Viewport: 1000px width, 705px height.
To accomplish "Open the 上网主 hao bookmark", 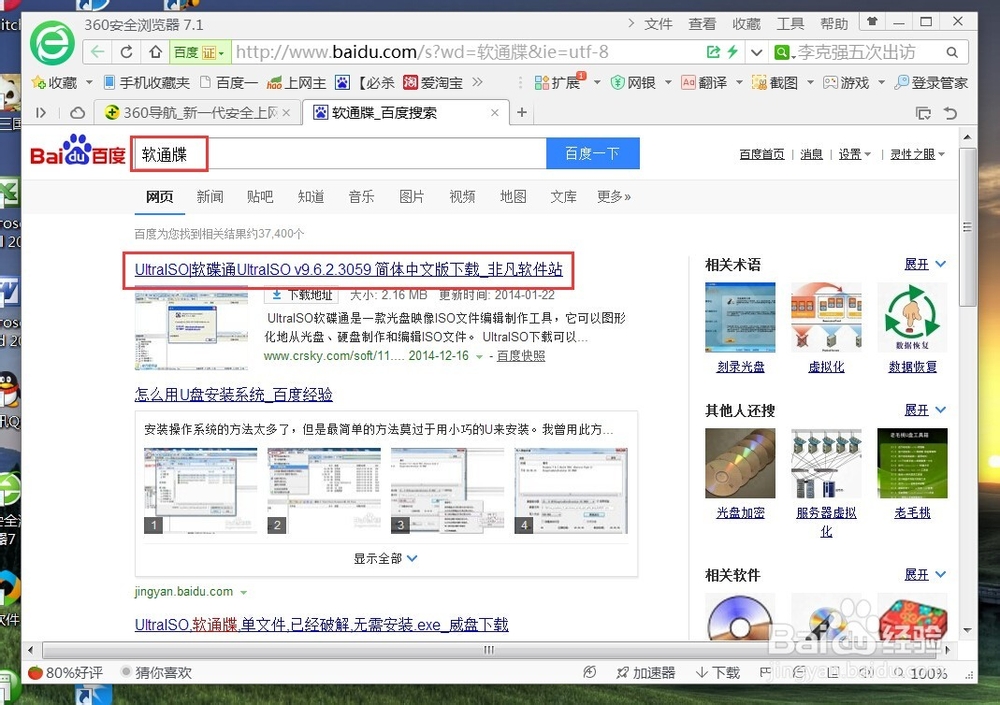I will [297, 82].
